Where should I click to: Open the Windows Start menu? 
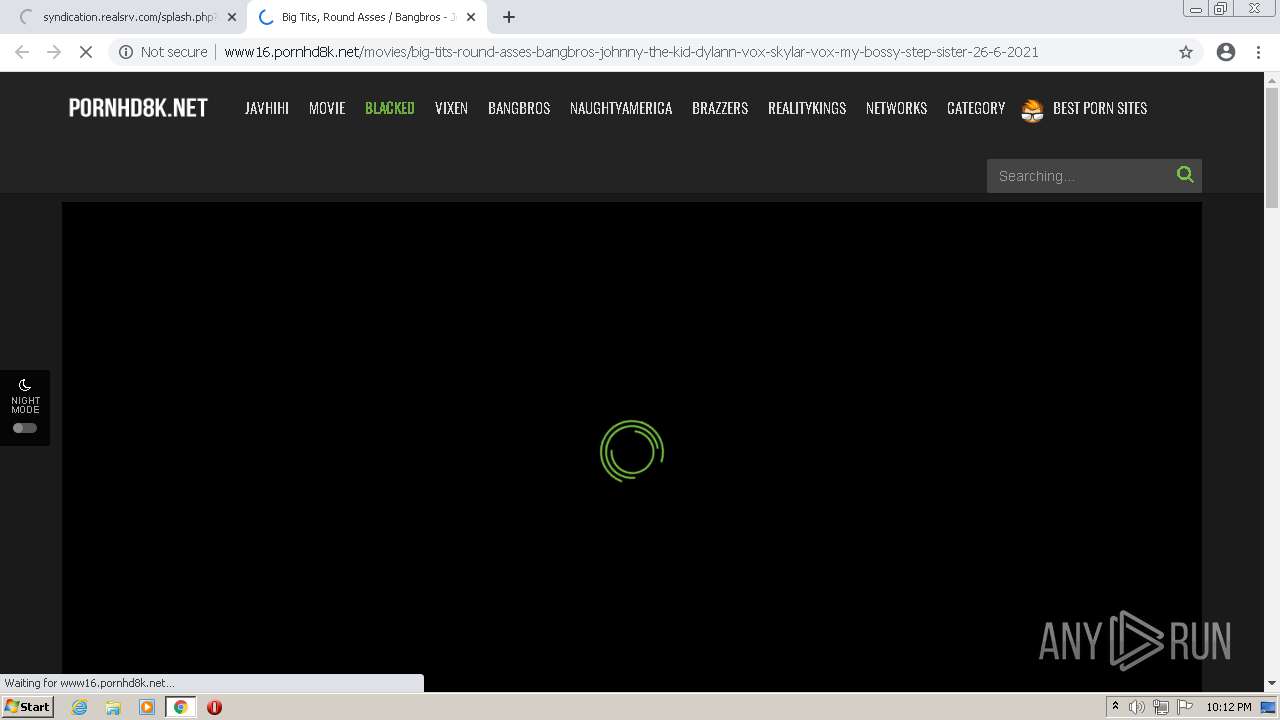tap(27, 707)
